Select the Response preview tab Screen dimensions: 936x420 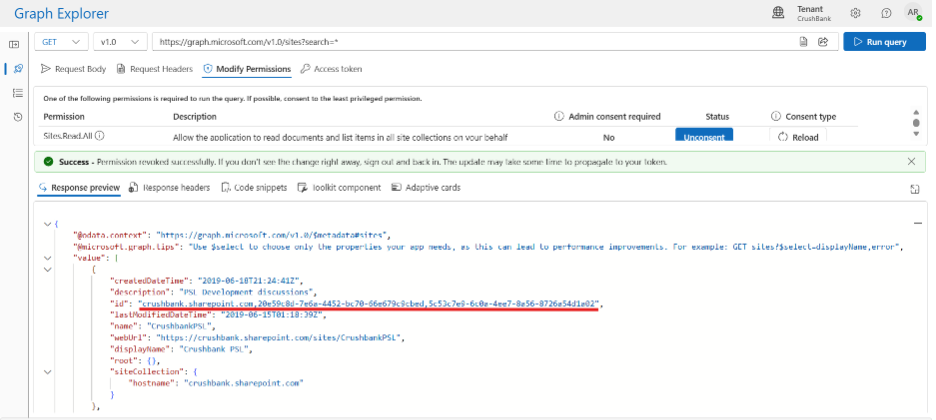pos(79,188)
